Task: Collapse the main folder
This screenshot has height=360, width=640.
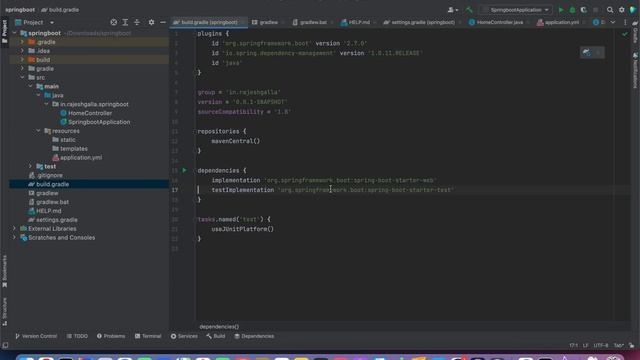Action: click(x=31, y=87)
